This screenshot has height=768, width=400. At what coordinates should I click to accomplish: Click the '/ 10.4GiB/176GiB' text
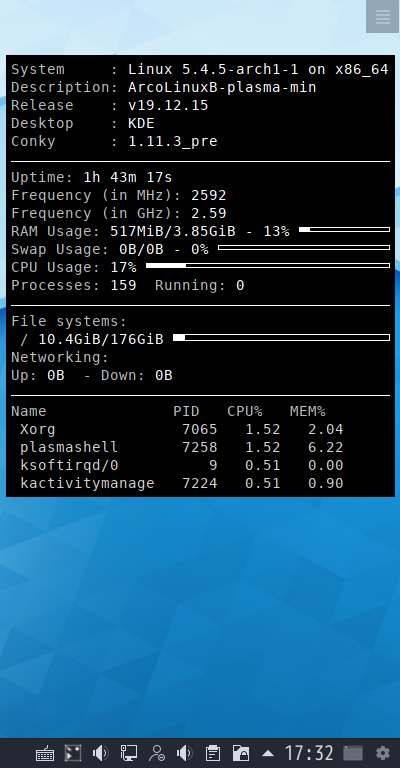click(x=92, y=339)
